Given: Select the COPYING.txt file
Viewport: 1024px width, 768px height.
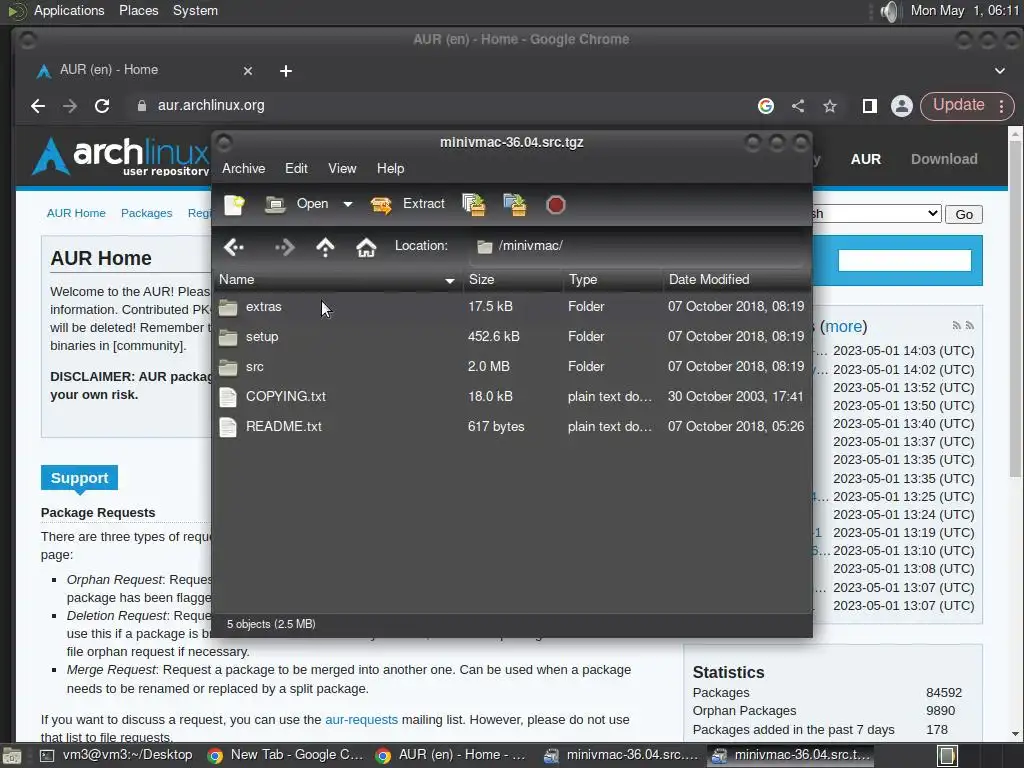Looking at the screenshot, I should coord(512,396).
